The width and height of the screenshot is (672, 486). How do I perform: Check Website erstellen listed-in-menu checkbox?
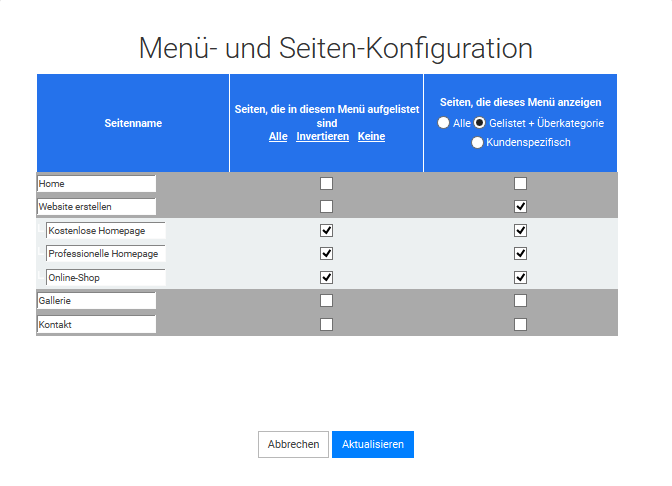[326, 207]
